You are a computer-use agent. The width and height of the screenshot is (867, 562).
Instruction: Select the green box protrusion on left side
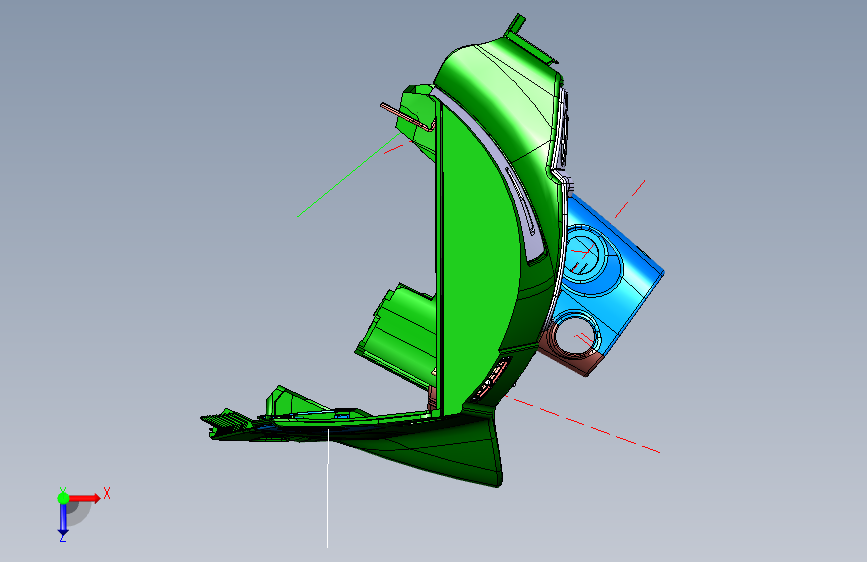pyautogui.click(x=395, y=335)
